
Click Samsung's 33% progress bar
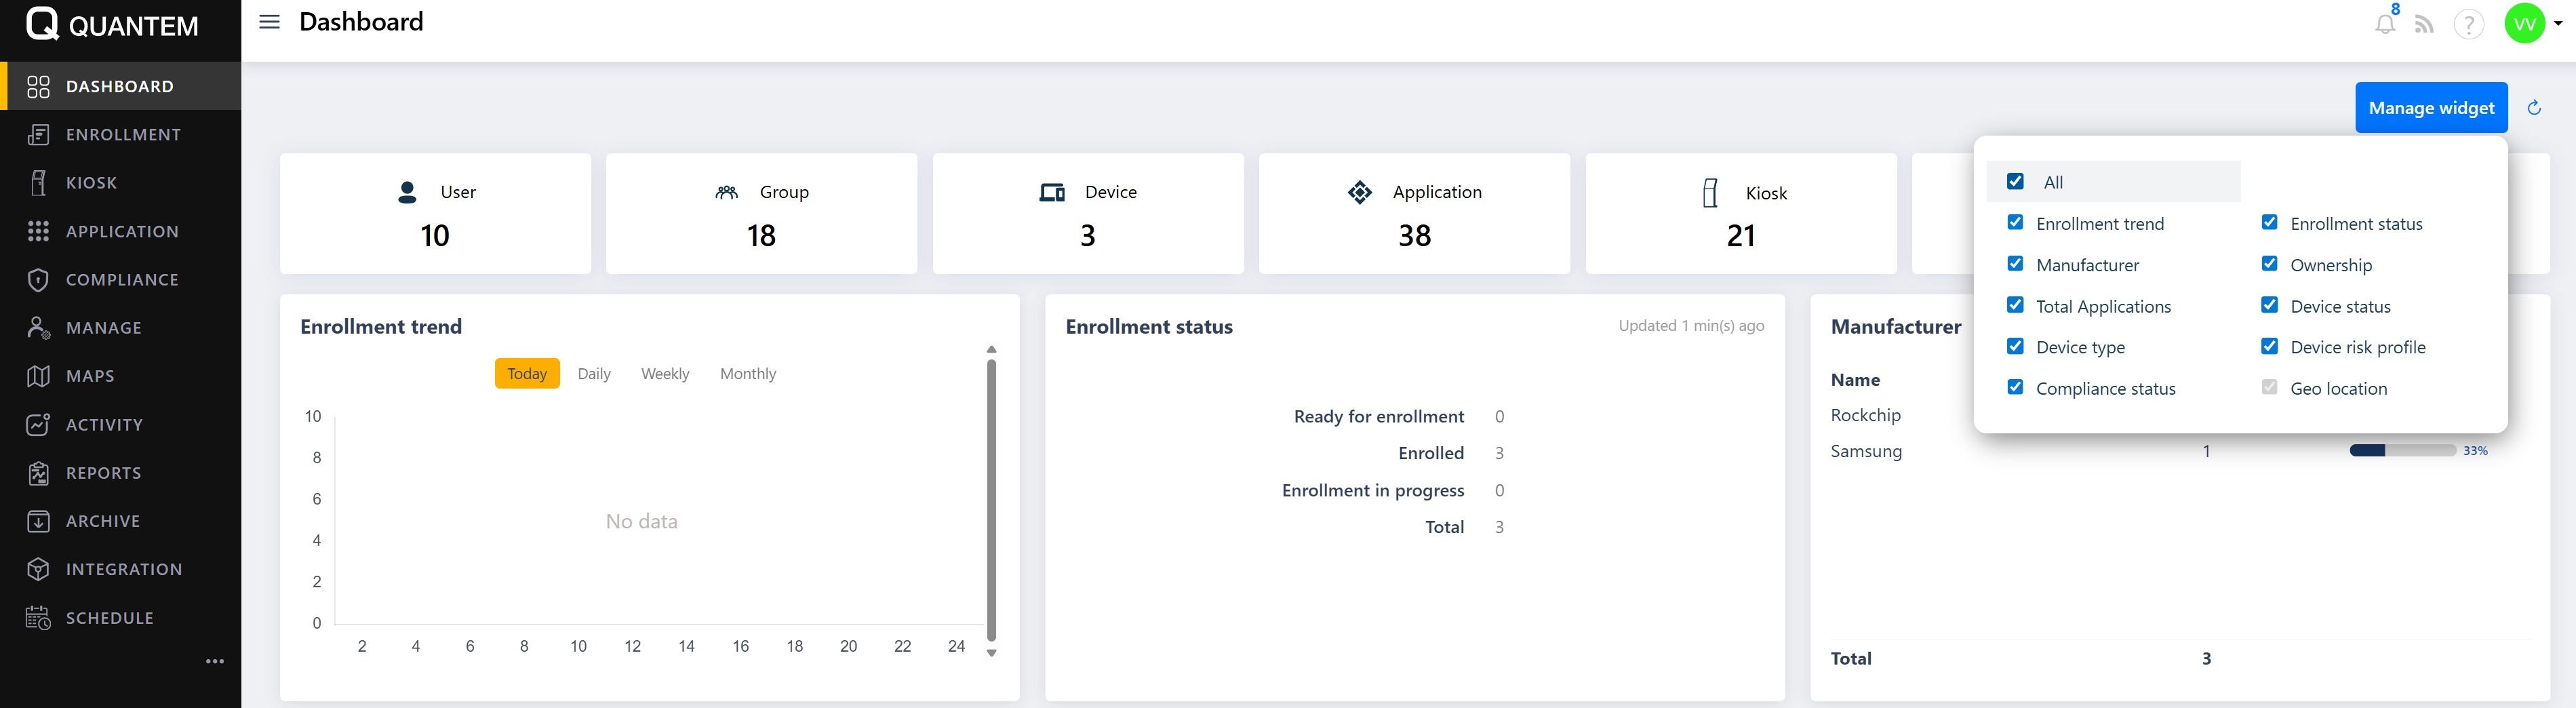coord(2402,451)
